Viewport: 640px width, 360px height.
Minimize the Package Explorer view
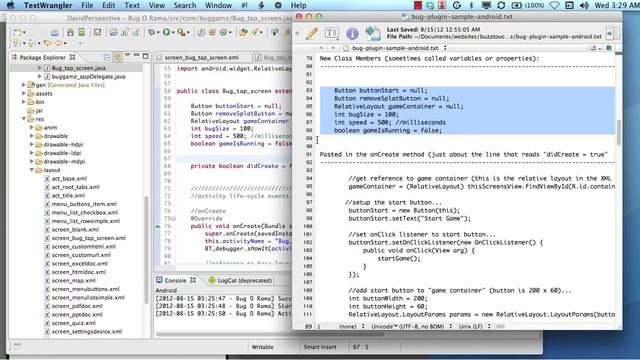click(x=136, y=56)
